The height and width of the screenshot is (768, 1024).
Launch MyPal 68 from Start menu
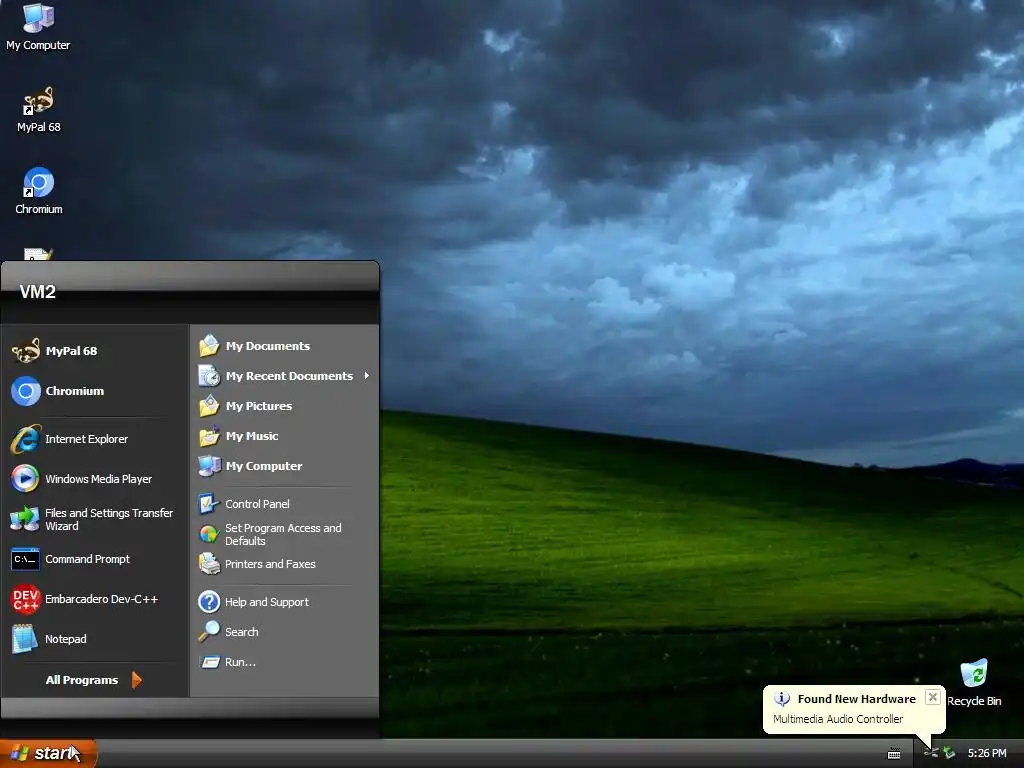tap(95, 351)
